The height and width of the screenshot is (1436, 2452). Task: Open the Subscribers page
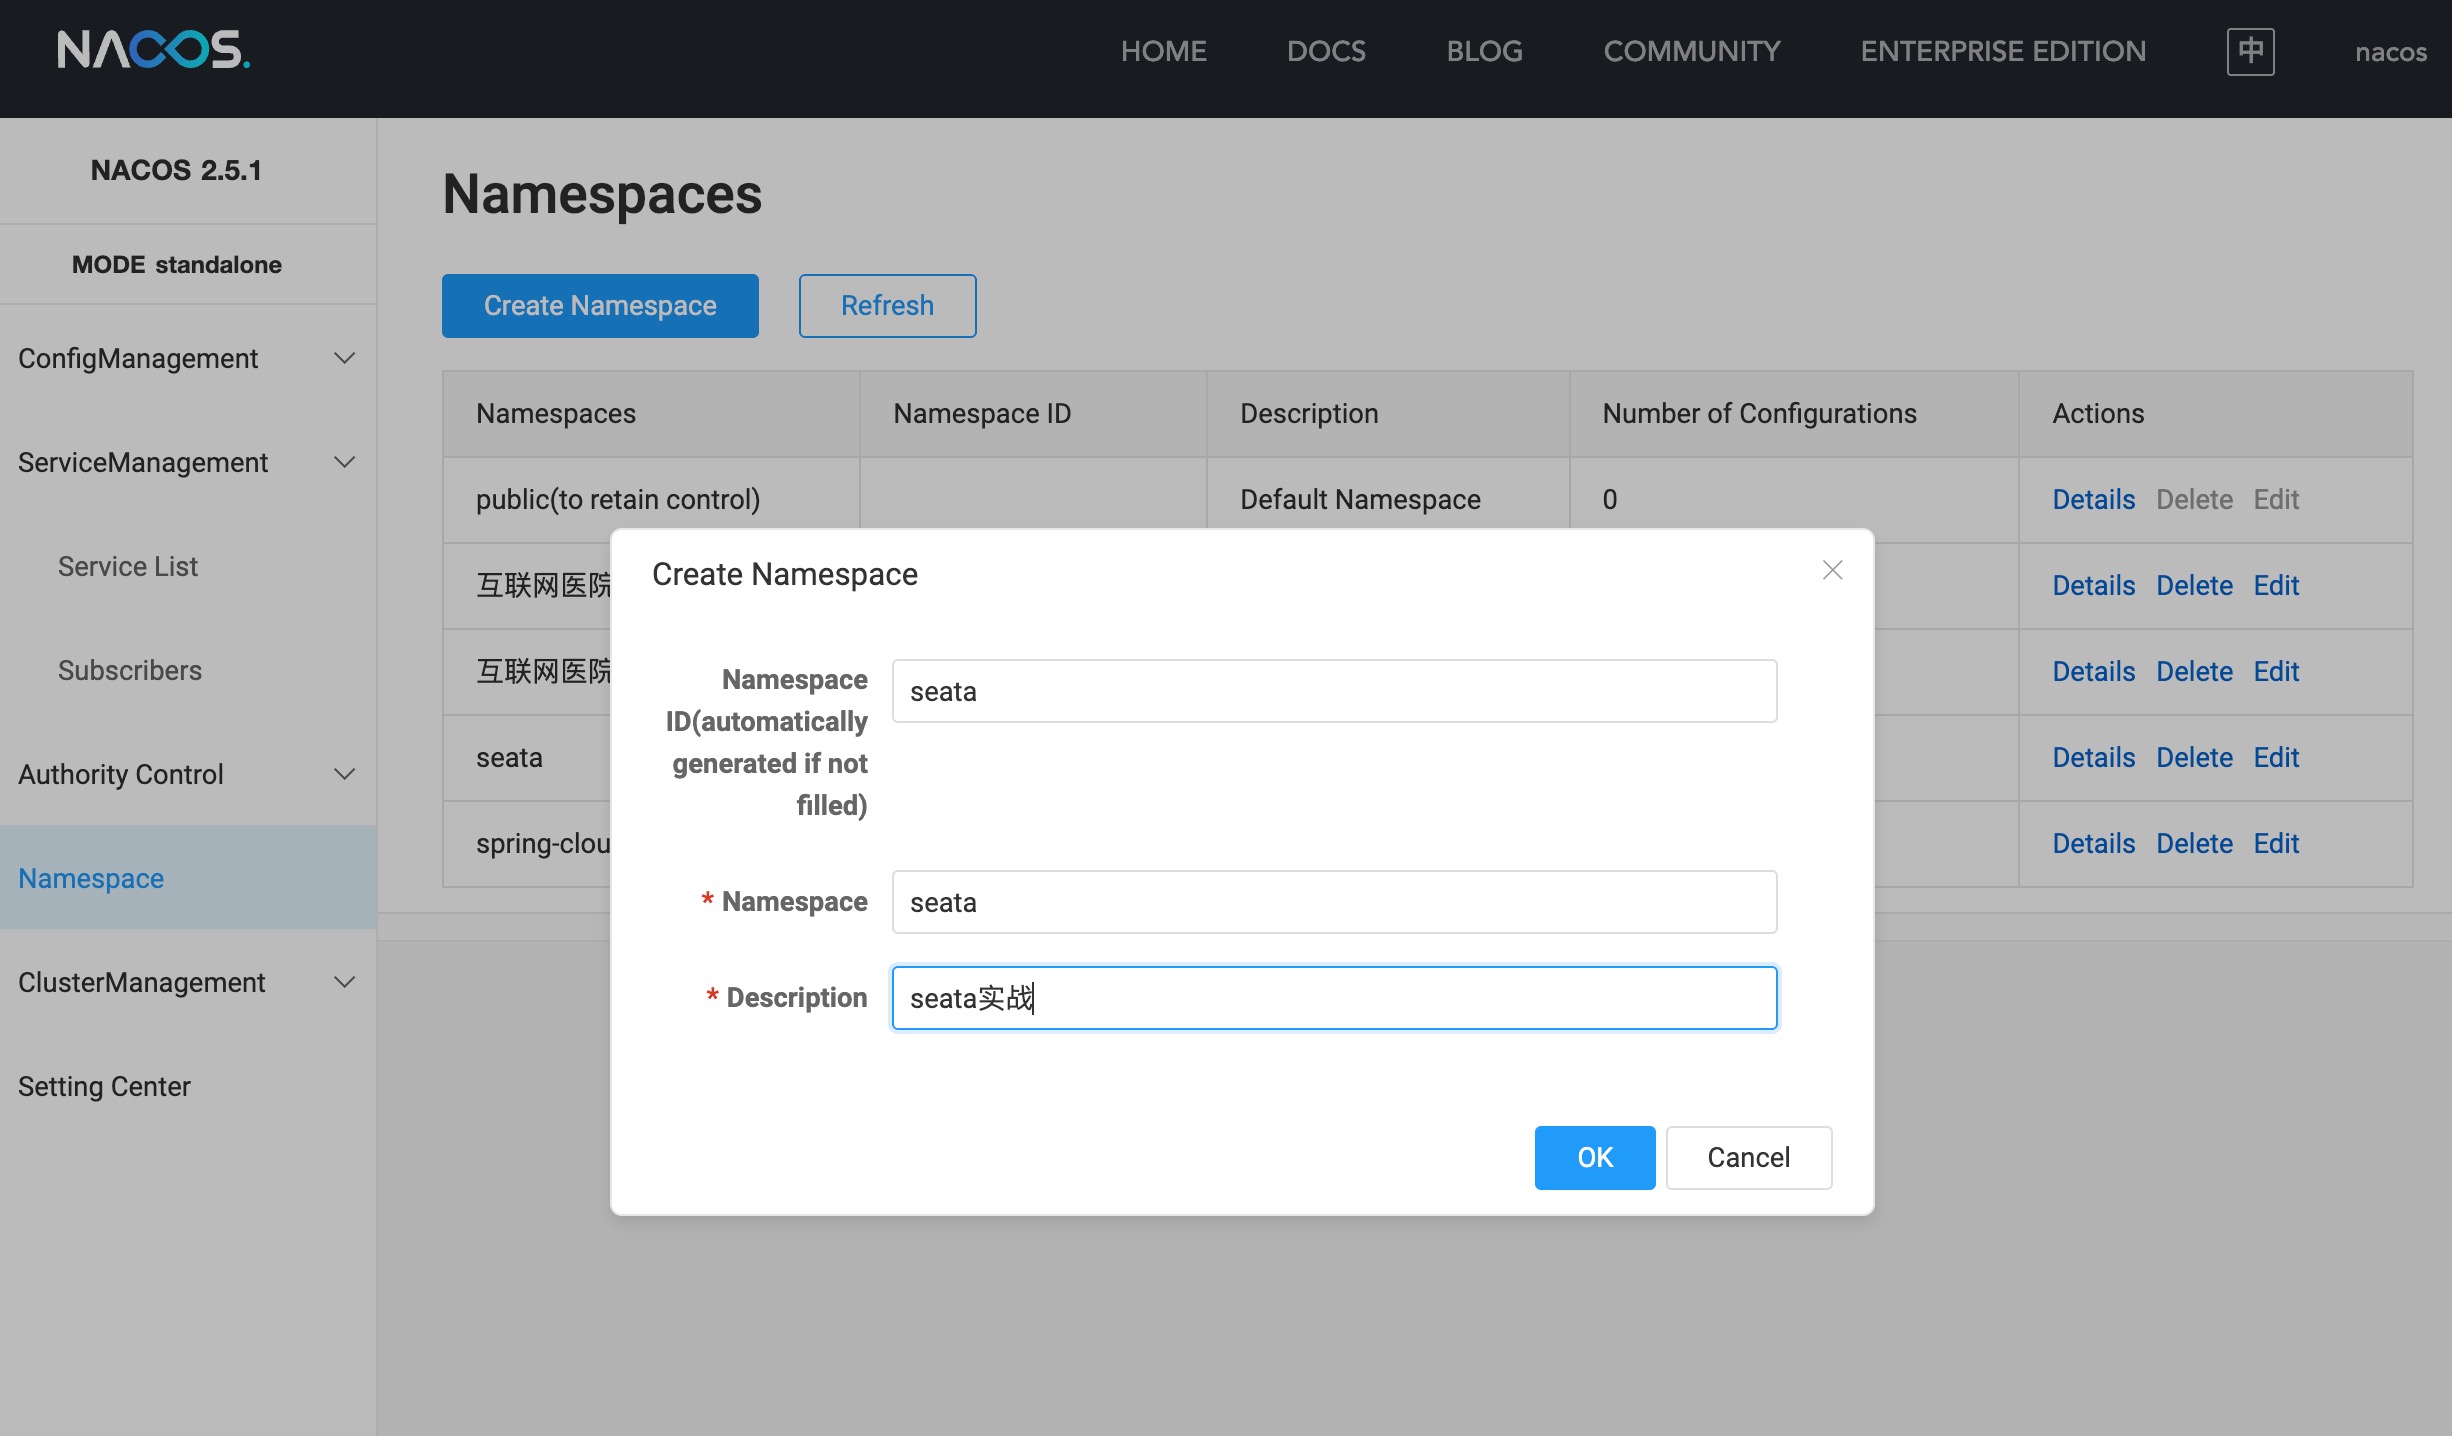(x=130, y=670)
